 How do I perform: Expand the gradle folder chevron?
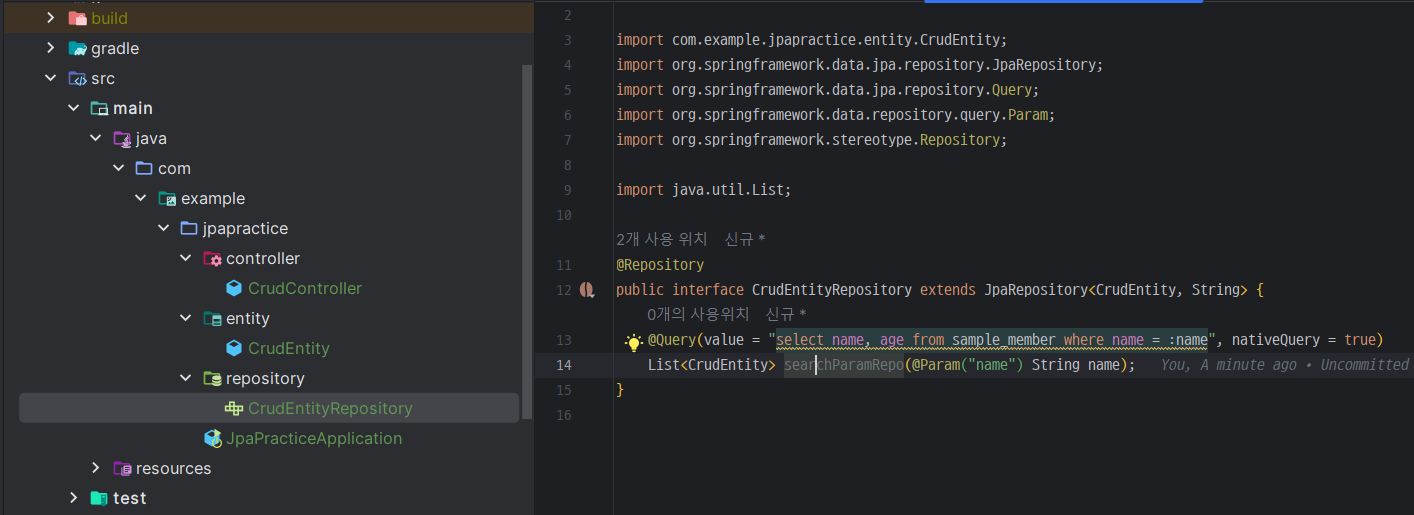51,48
